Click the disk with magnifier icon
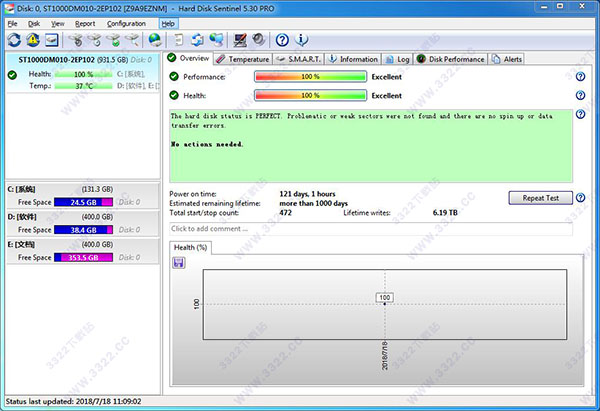The image size is (600, 411). tap(132, 40)
